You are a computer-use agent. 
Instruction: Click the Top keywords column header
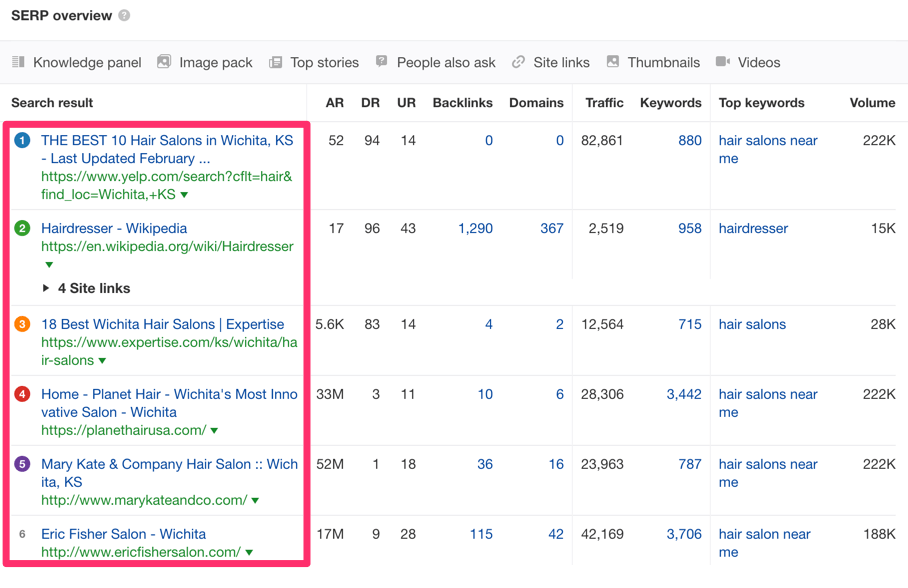coord(761,103)
